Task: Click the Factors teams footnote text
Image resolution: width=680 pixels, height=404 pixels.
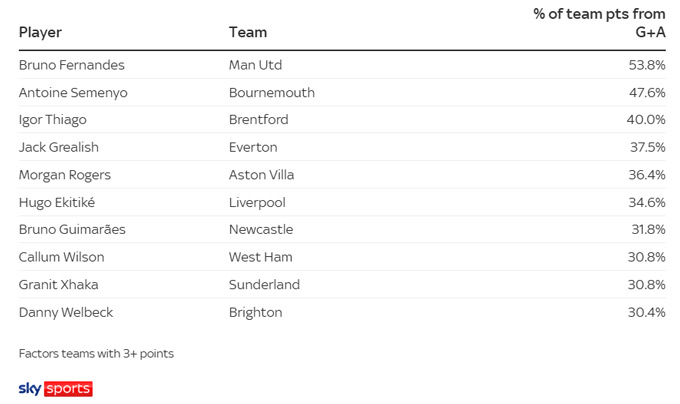Action: pyautogui.click(x=96, y=353)
